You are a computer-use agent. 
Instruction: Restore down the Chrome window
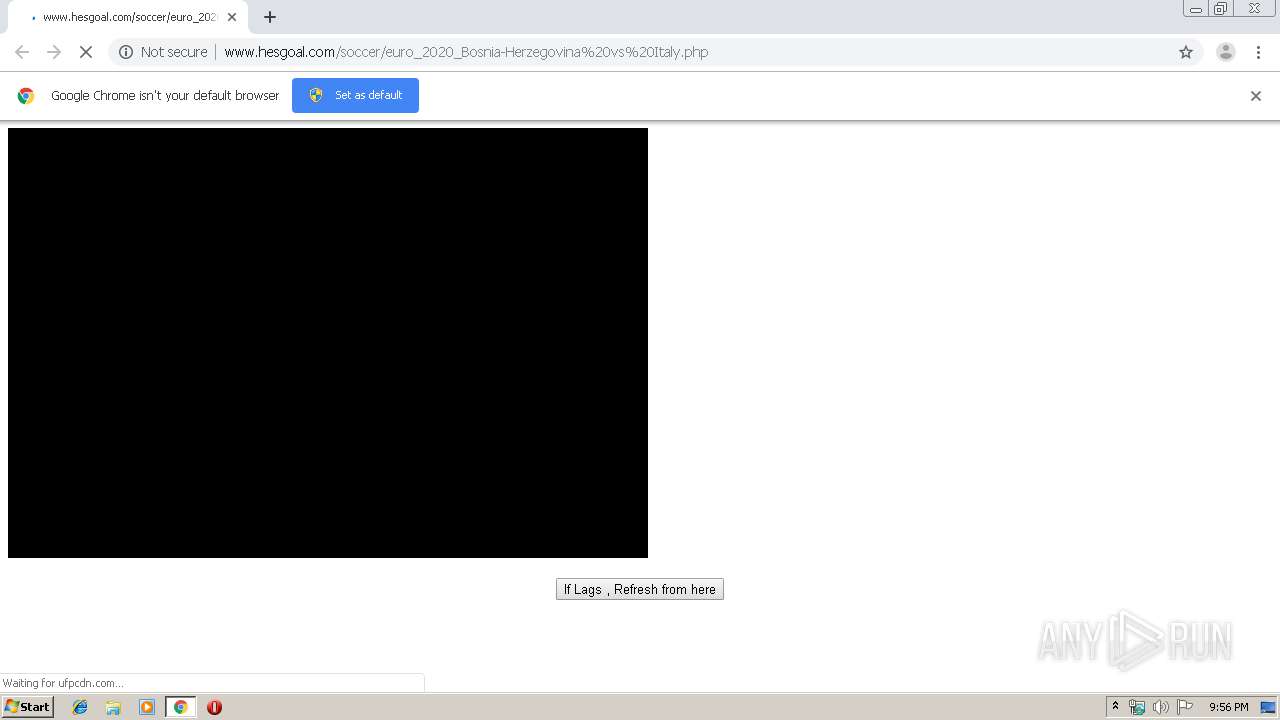(x=1221, y=8)
